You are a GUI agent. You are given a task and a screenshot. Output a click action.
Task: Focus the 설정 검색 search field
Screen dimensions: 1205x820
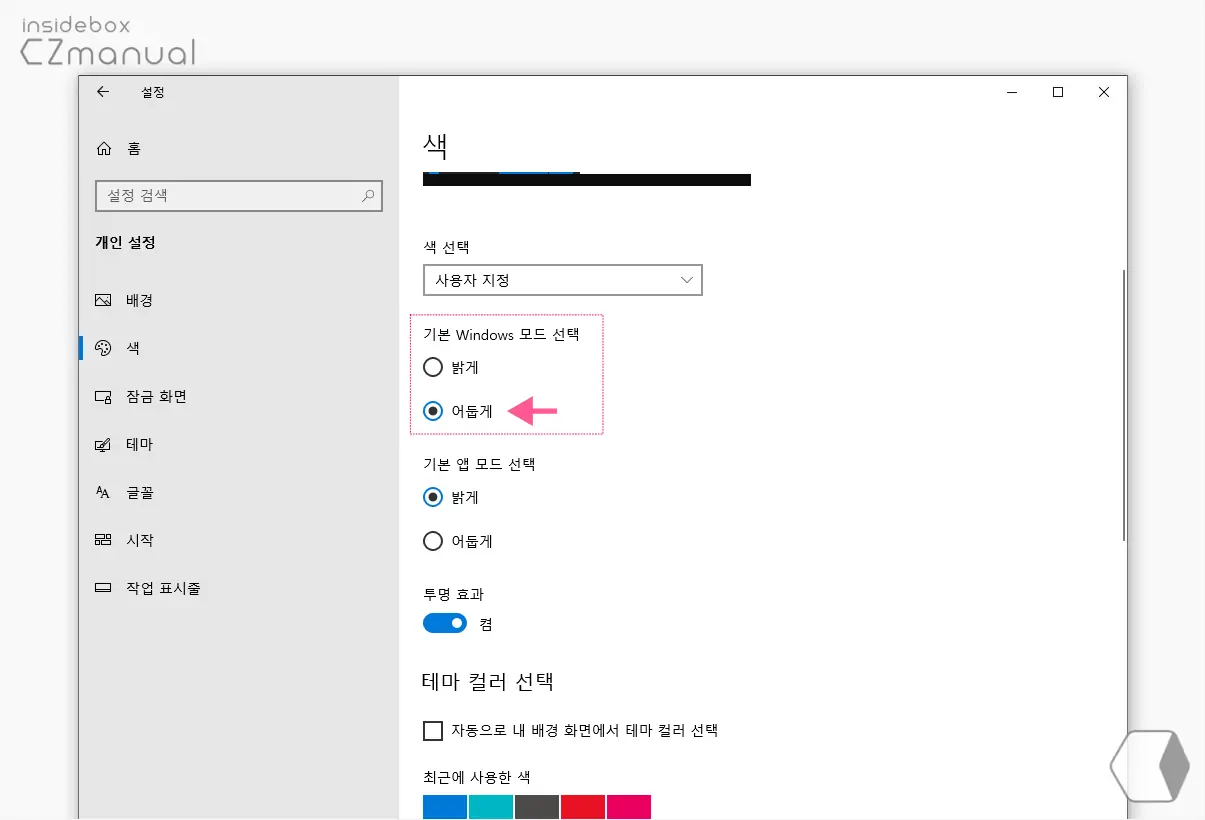click(x=239, y=196)
